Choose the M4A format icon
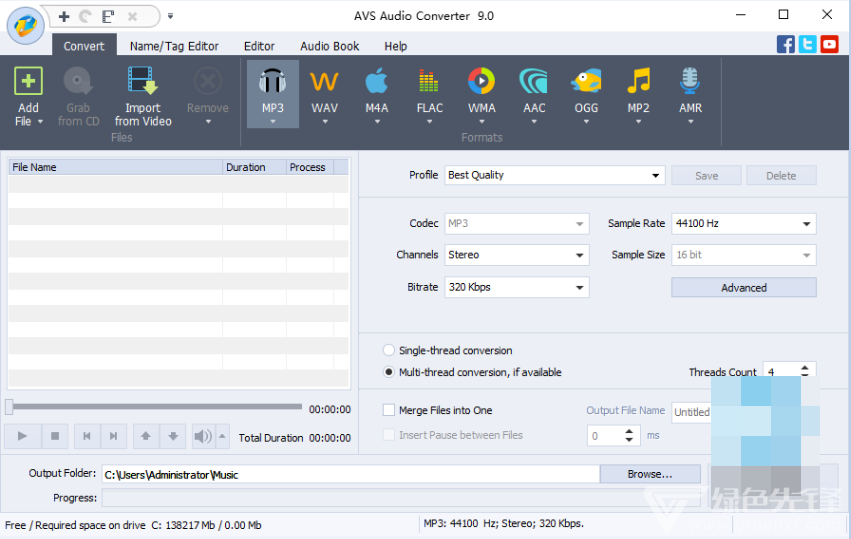Image resolution: width=851 pixels, height=539 pixels. 377,81
